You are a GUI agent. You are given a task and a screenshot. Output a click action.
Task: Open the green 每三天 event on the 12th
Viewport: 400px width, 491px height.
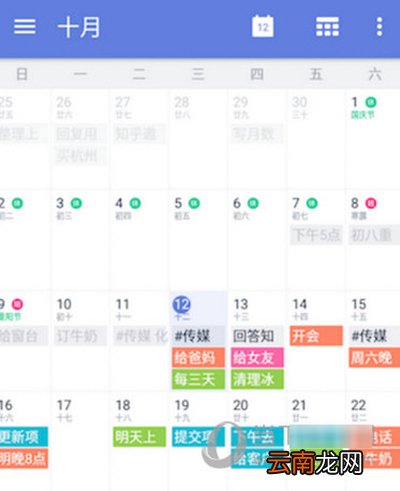click(x=198, y=379)
